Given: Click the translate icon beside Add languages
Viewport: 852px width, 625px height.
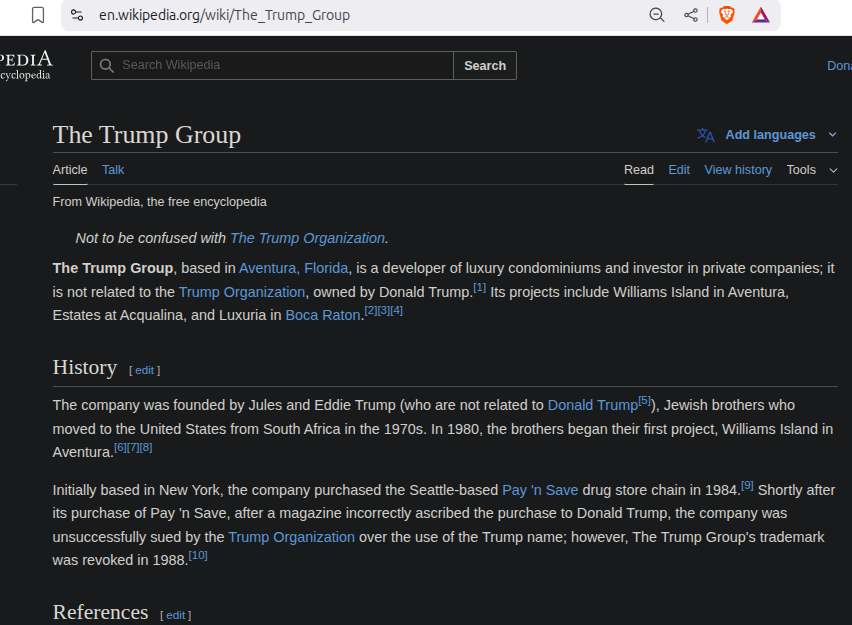Looking at the screenshot, I should coord(705,135).
